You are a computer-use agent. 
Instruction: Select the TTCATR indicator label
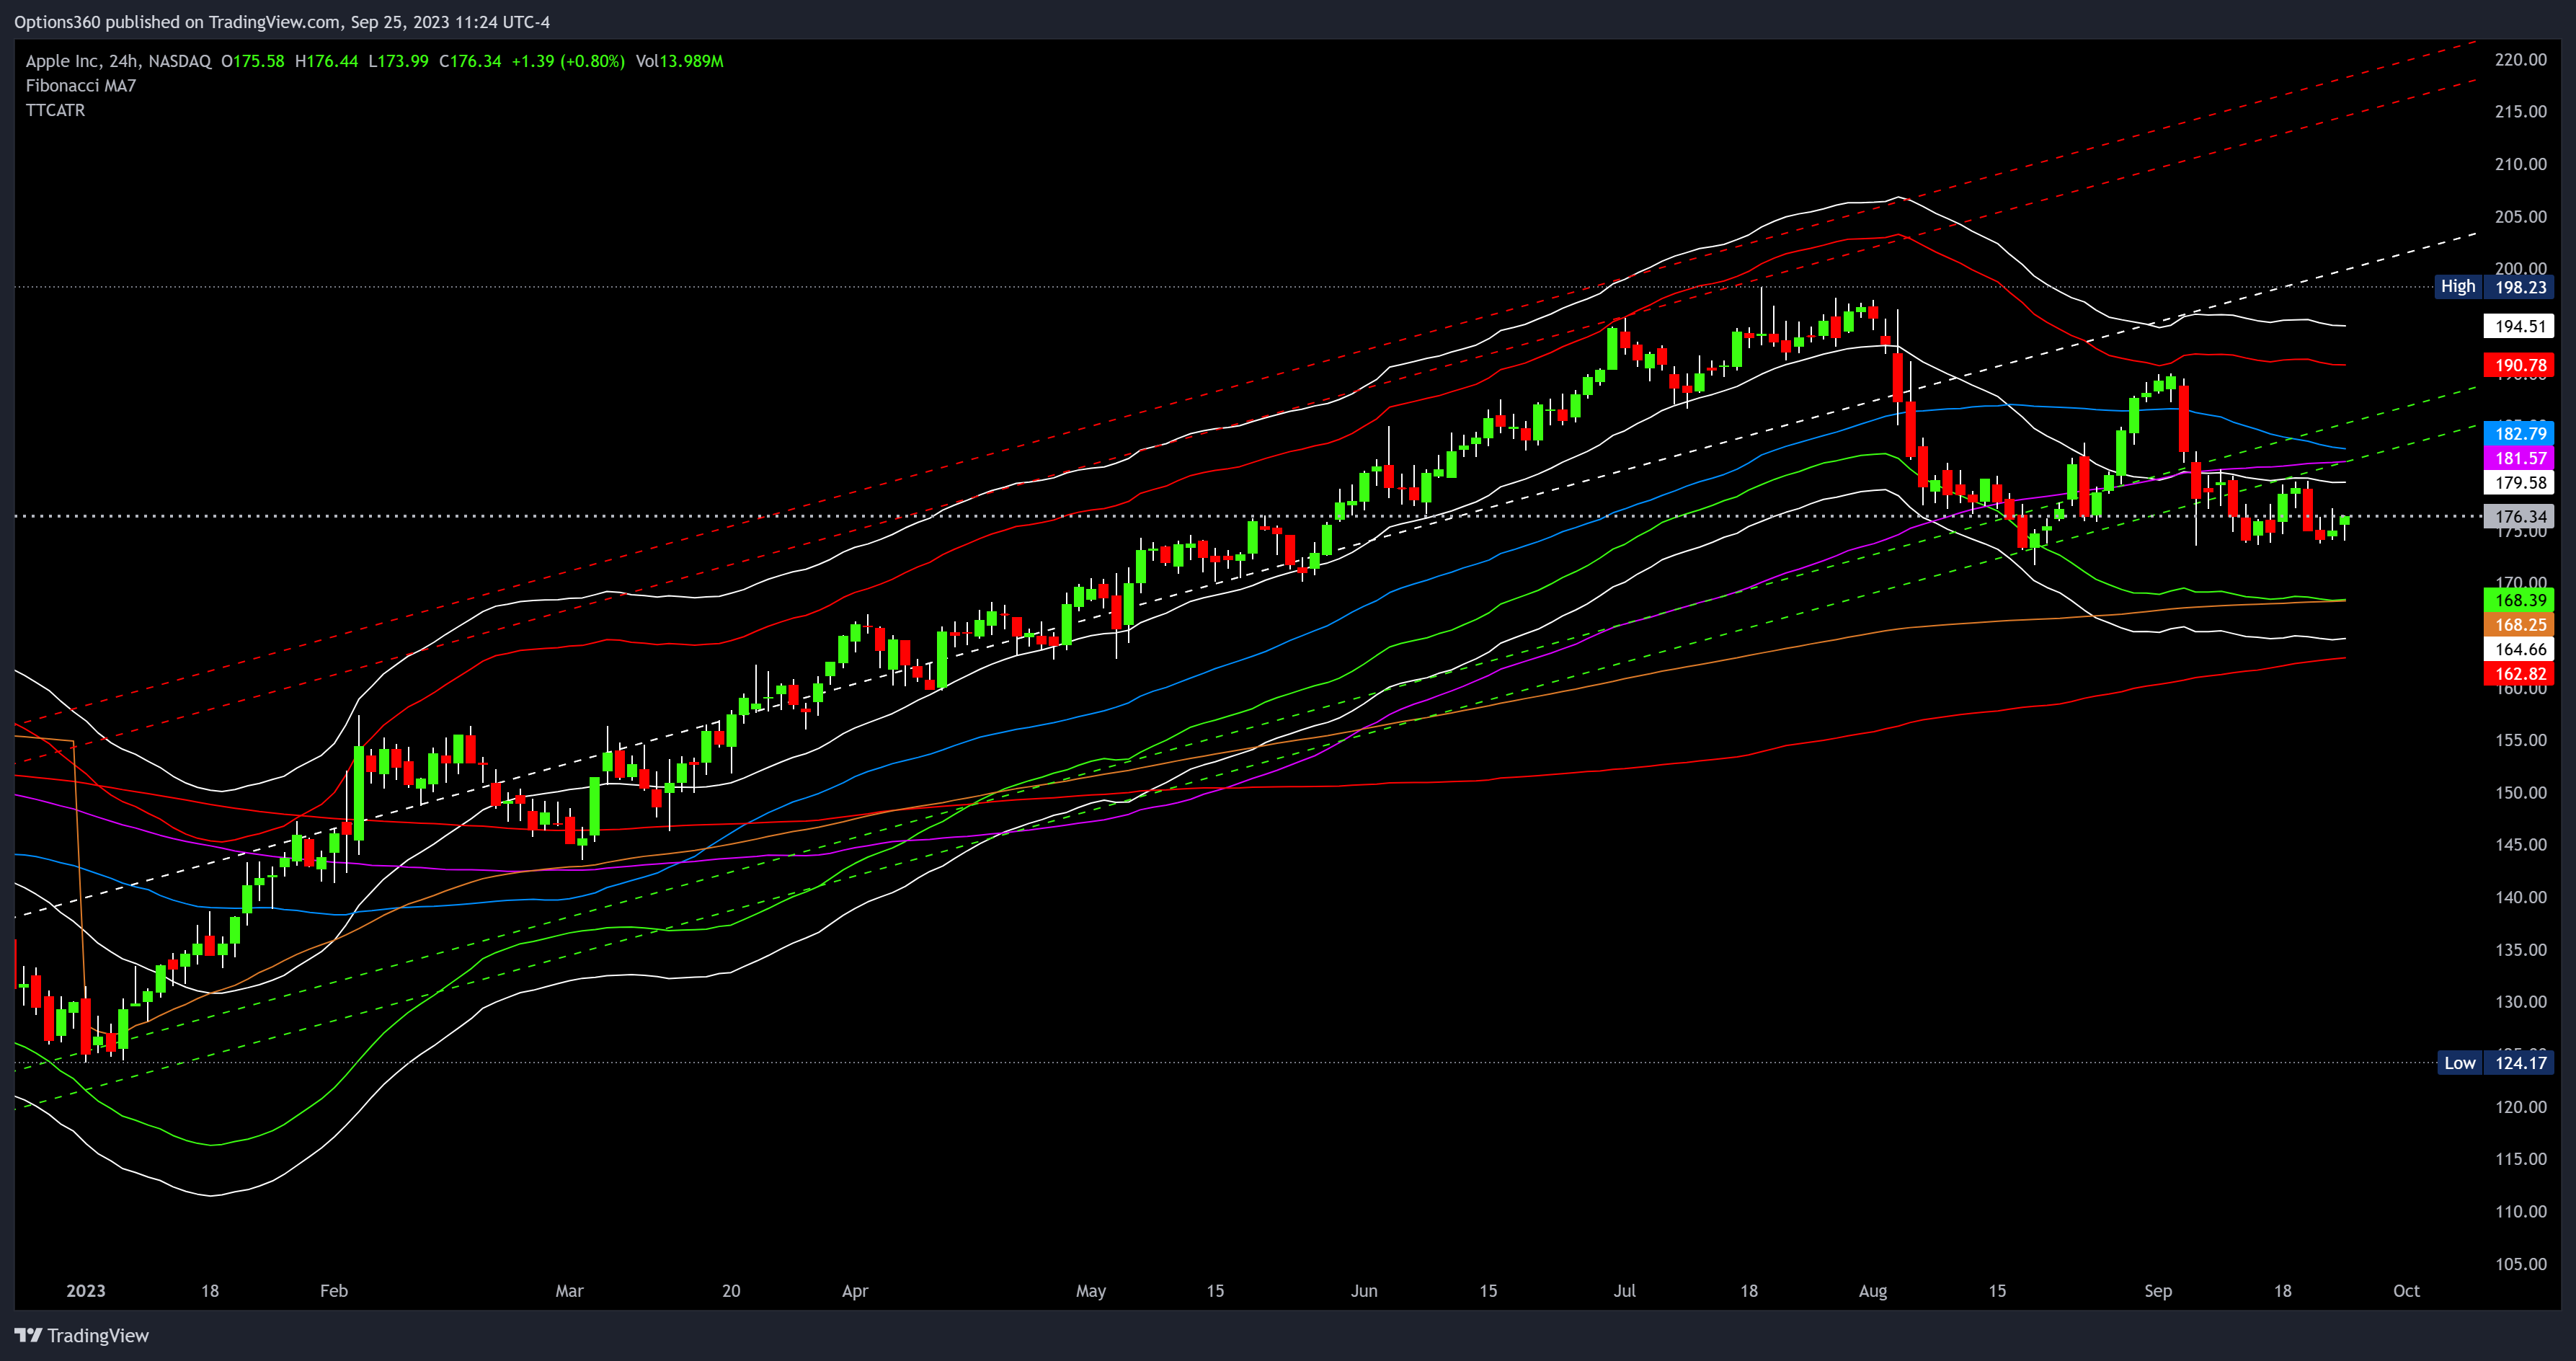point(55,110)
